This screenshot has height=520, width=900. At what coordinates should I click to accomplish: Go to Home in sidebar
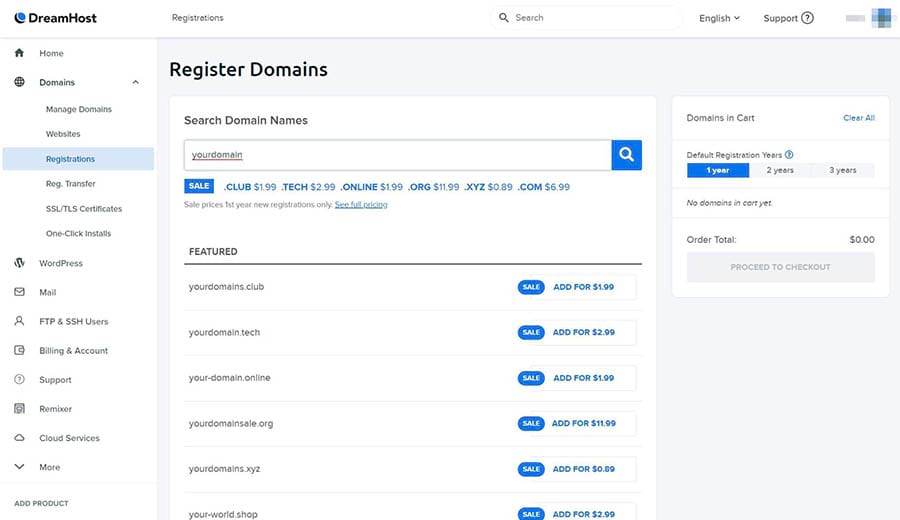coord(51,53)
